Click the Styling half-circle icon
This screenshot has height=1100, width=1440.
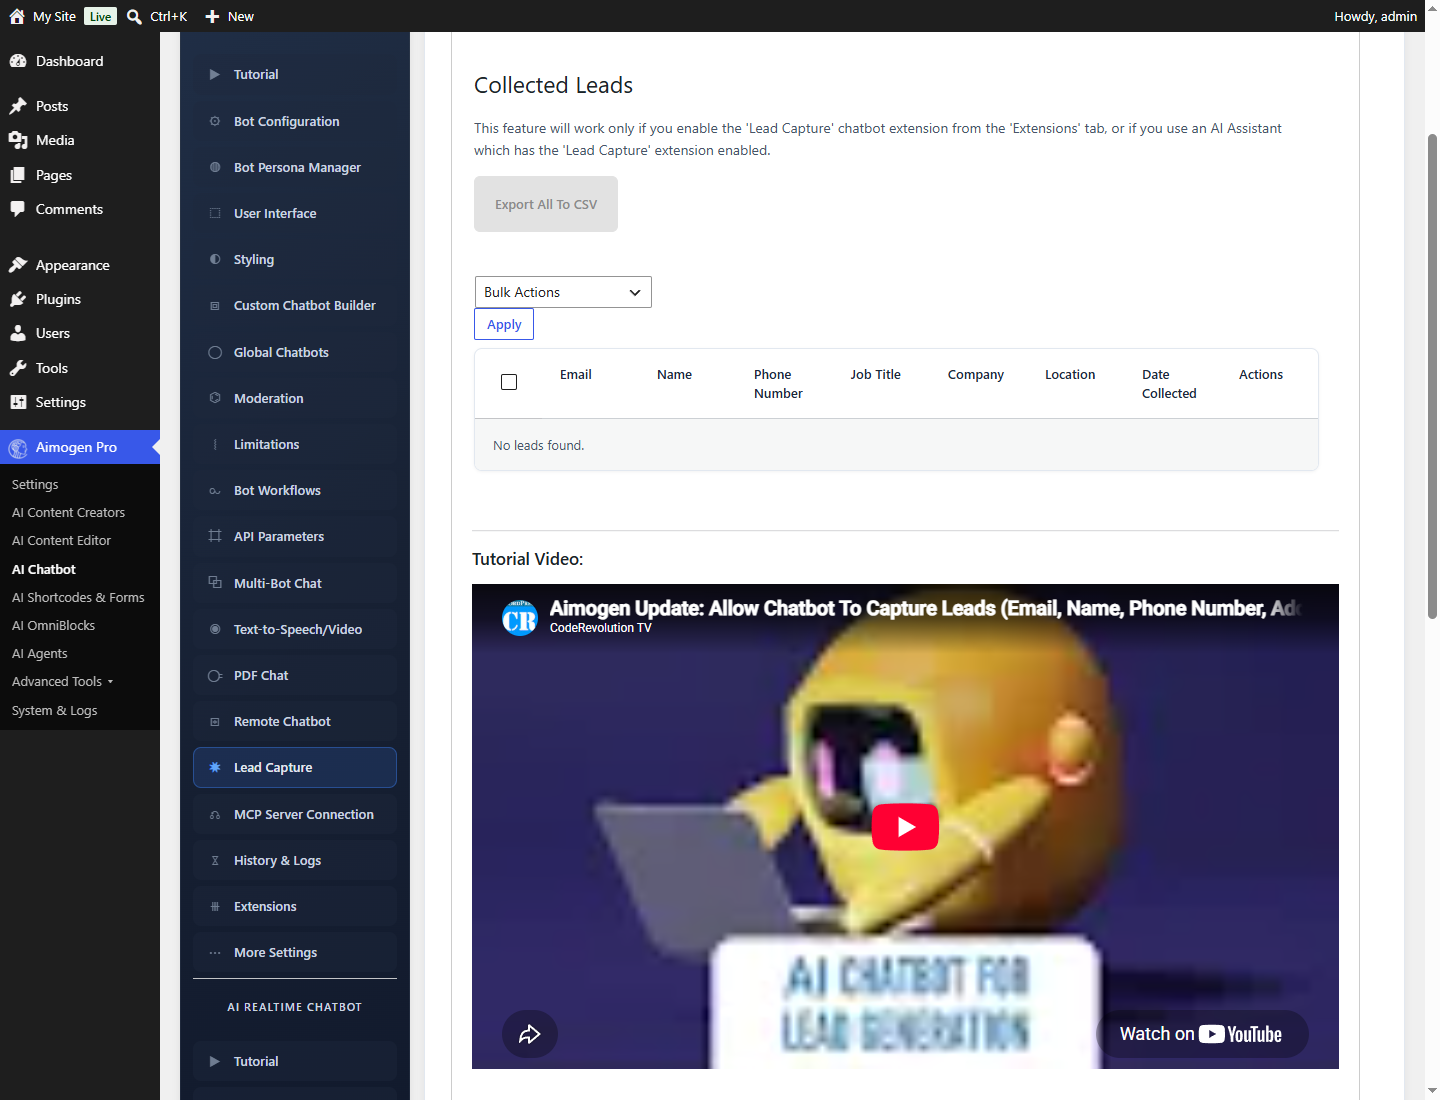tap(215, 259)
